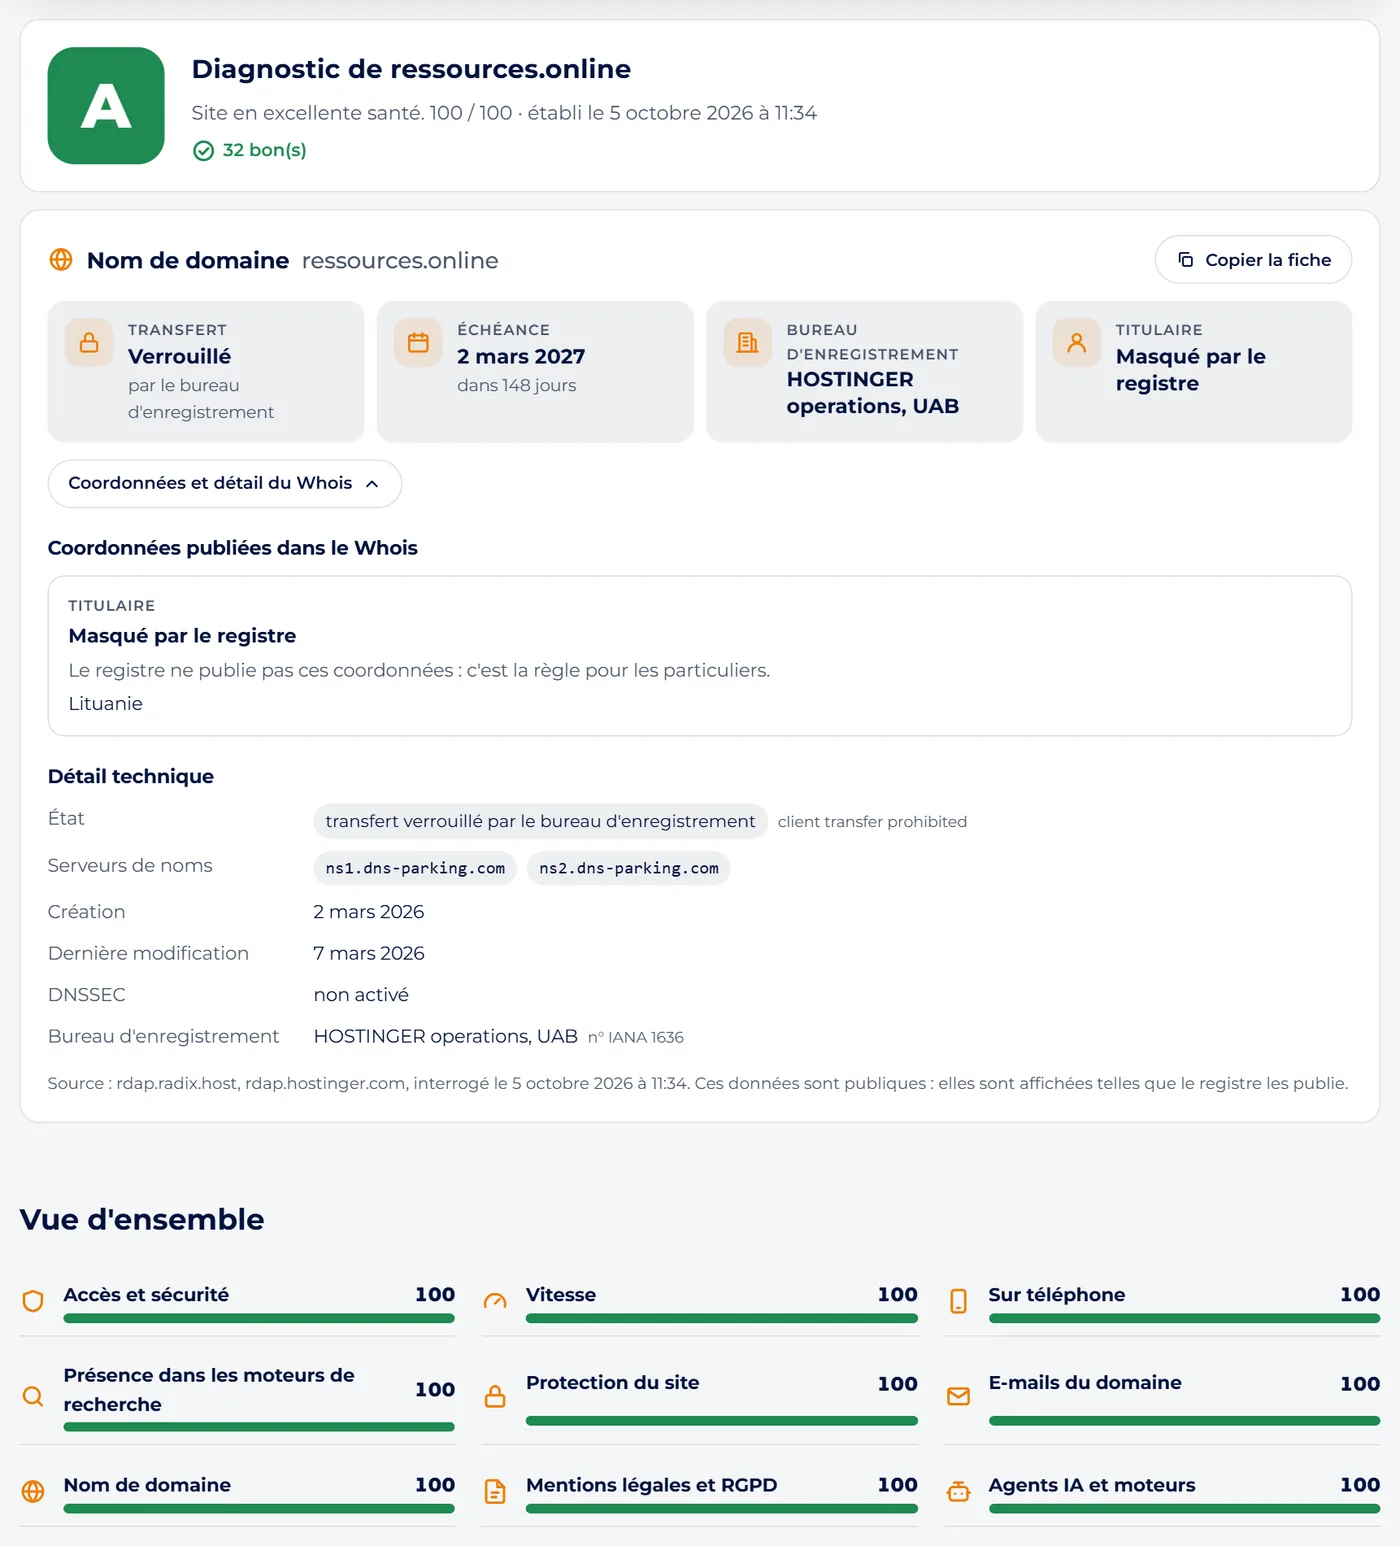Open Nom de domaine in Vue d'ensemble
1400x1546 pixels.
238,1492
